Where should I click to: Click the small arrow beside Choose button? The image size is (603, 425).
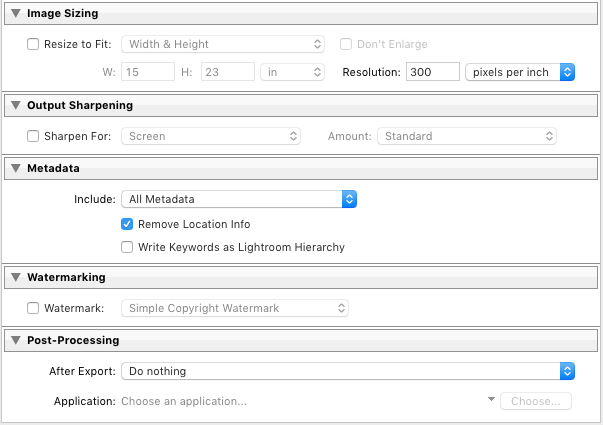point(491,399)
